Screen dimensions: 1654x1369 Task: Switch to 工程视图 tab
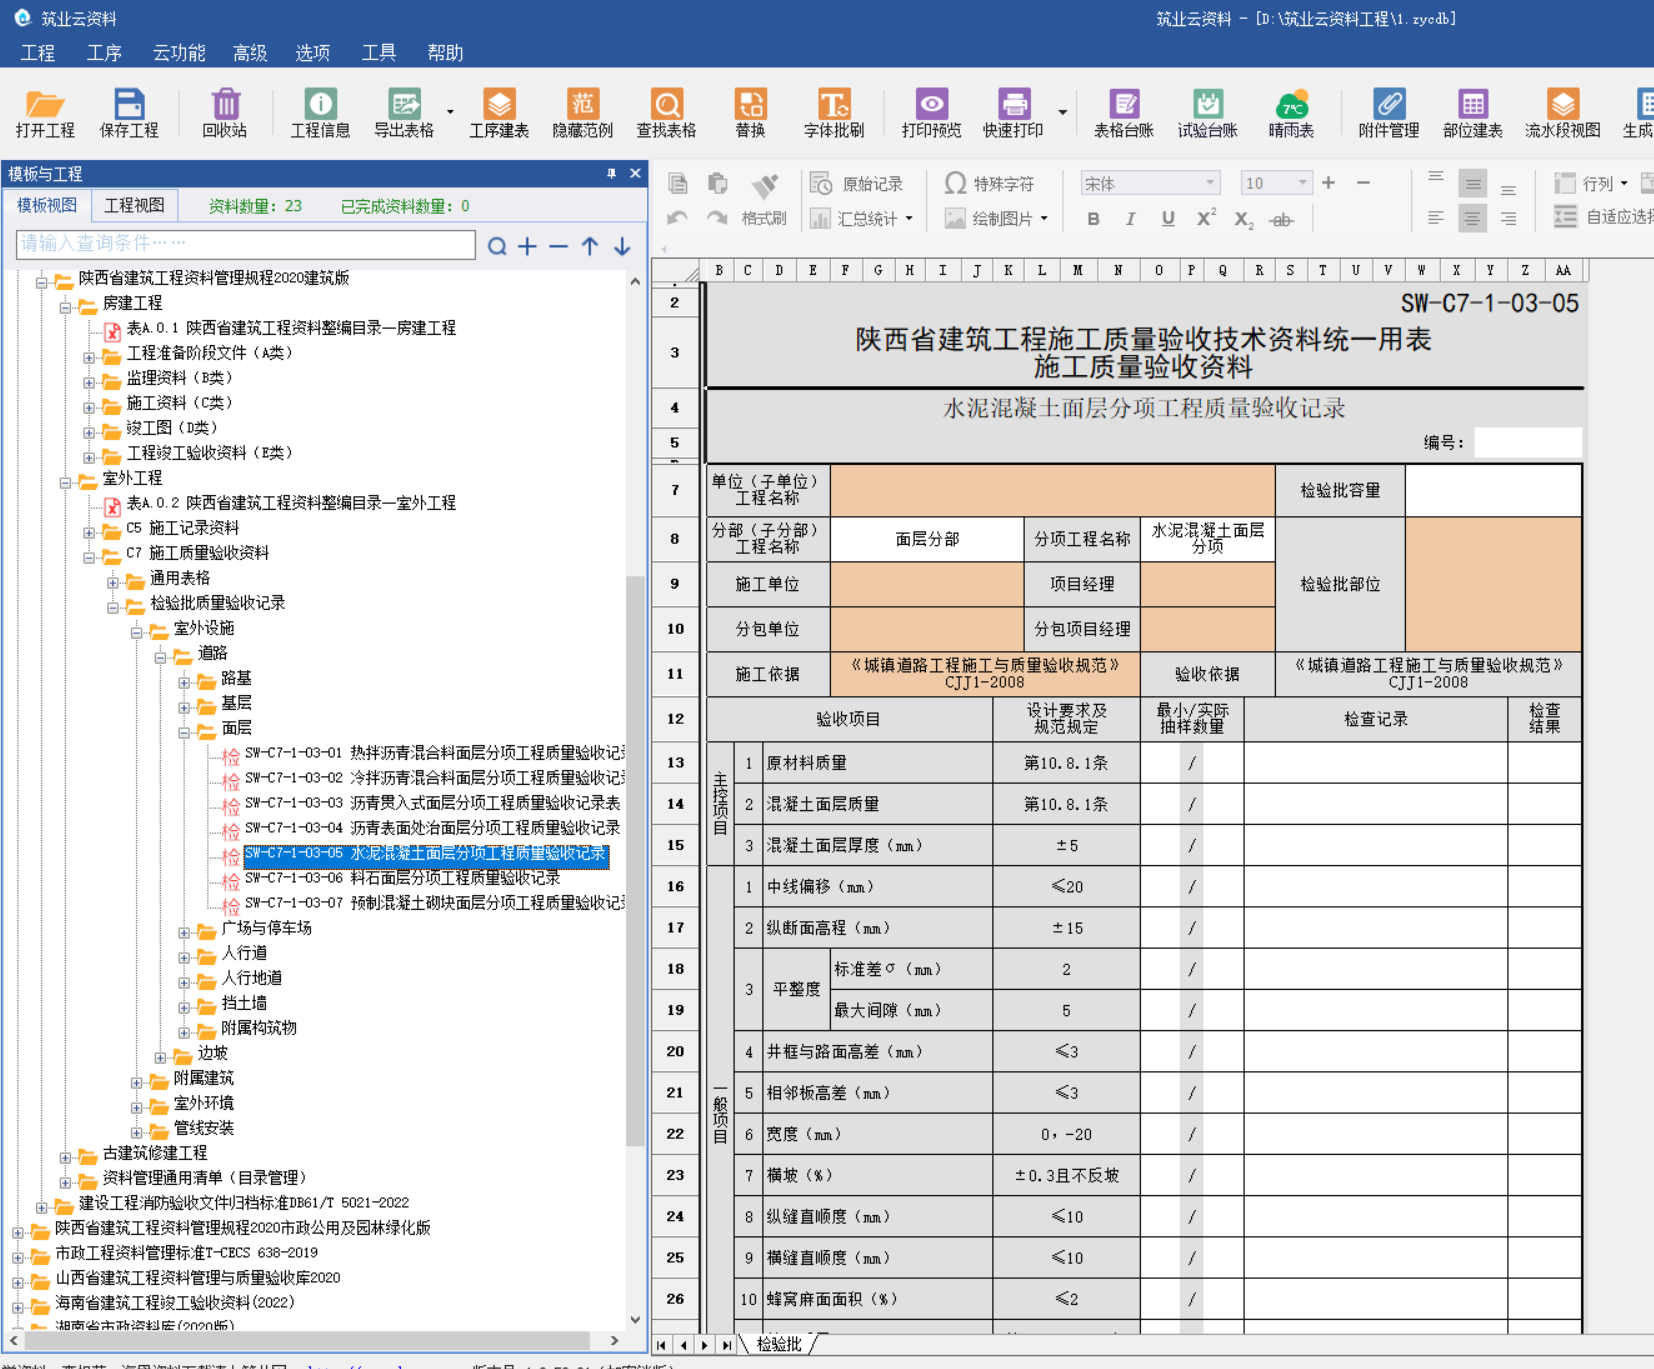pos(134,205)
